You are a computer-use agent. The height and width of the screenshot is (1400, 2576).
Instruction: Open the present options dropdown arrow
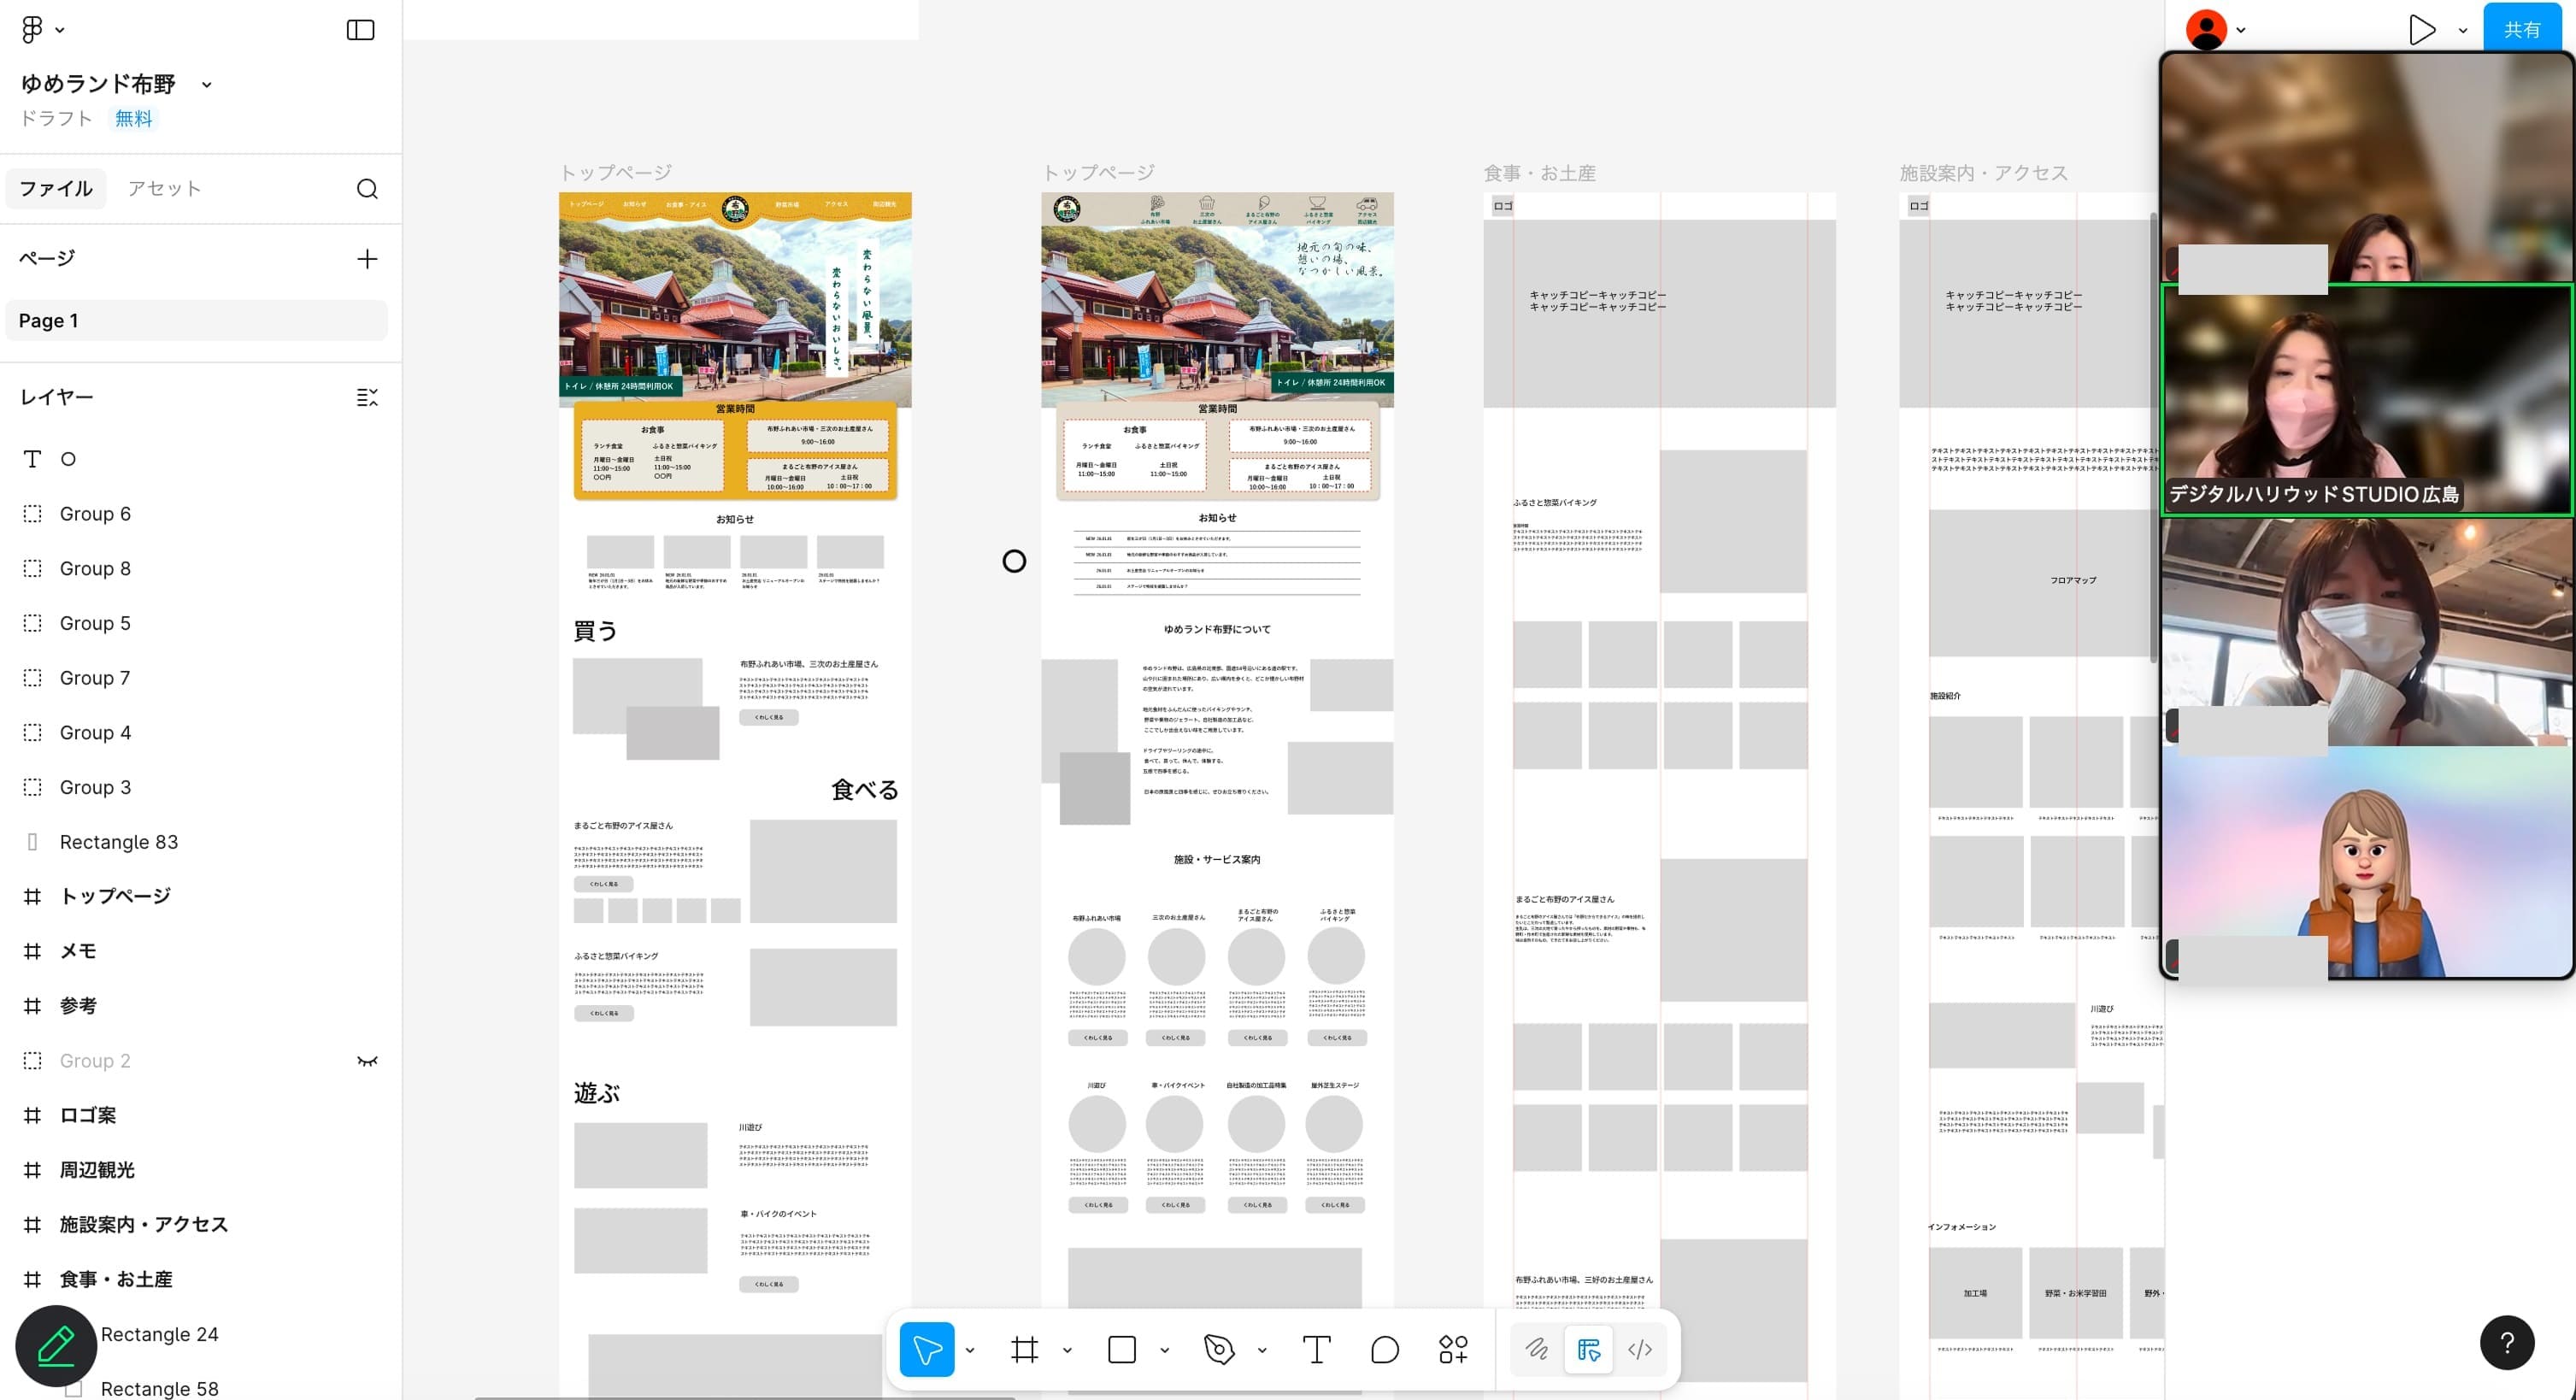tap(2462, 31)
